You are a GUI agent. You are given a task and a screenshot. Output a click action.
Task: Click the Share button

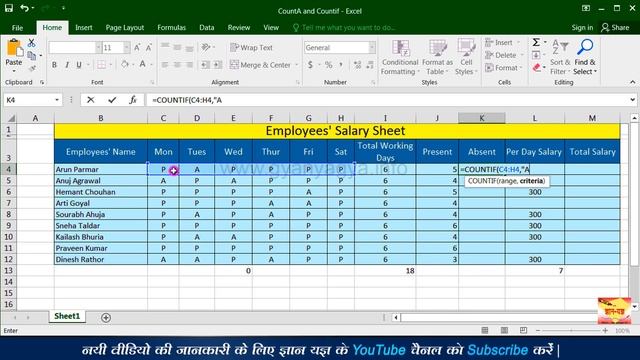coord(615,28)
